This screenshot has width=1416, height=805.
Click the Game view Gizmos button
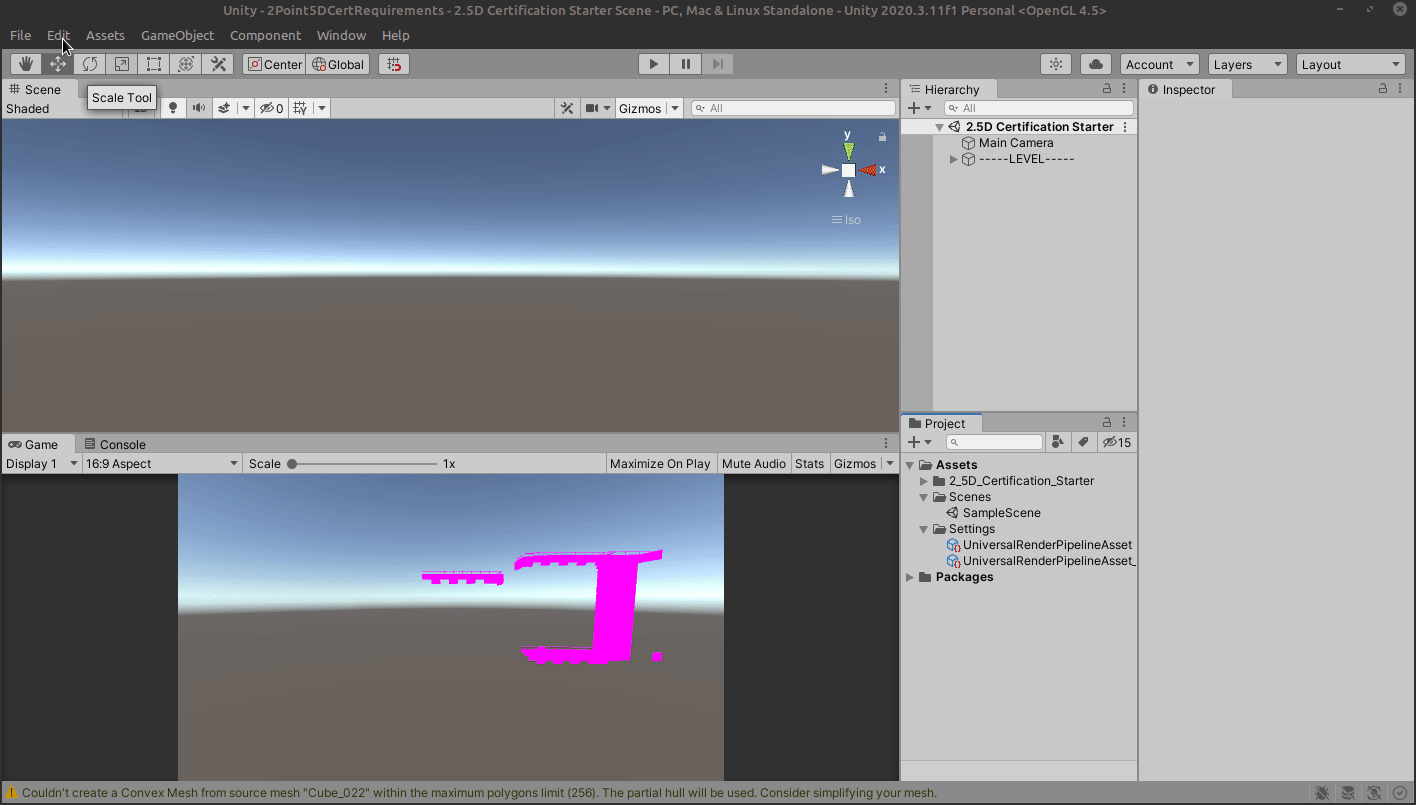[855, 463]
